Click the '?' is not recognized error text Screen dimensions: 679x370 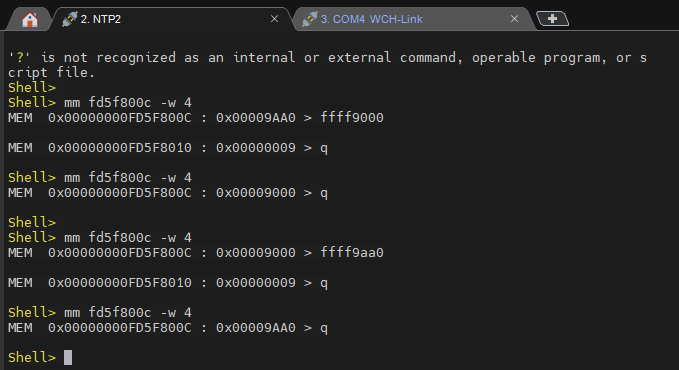click(x=327, y=57)
